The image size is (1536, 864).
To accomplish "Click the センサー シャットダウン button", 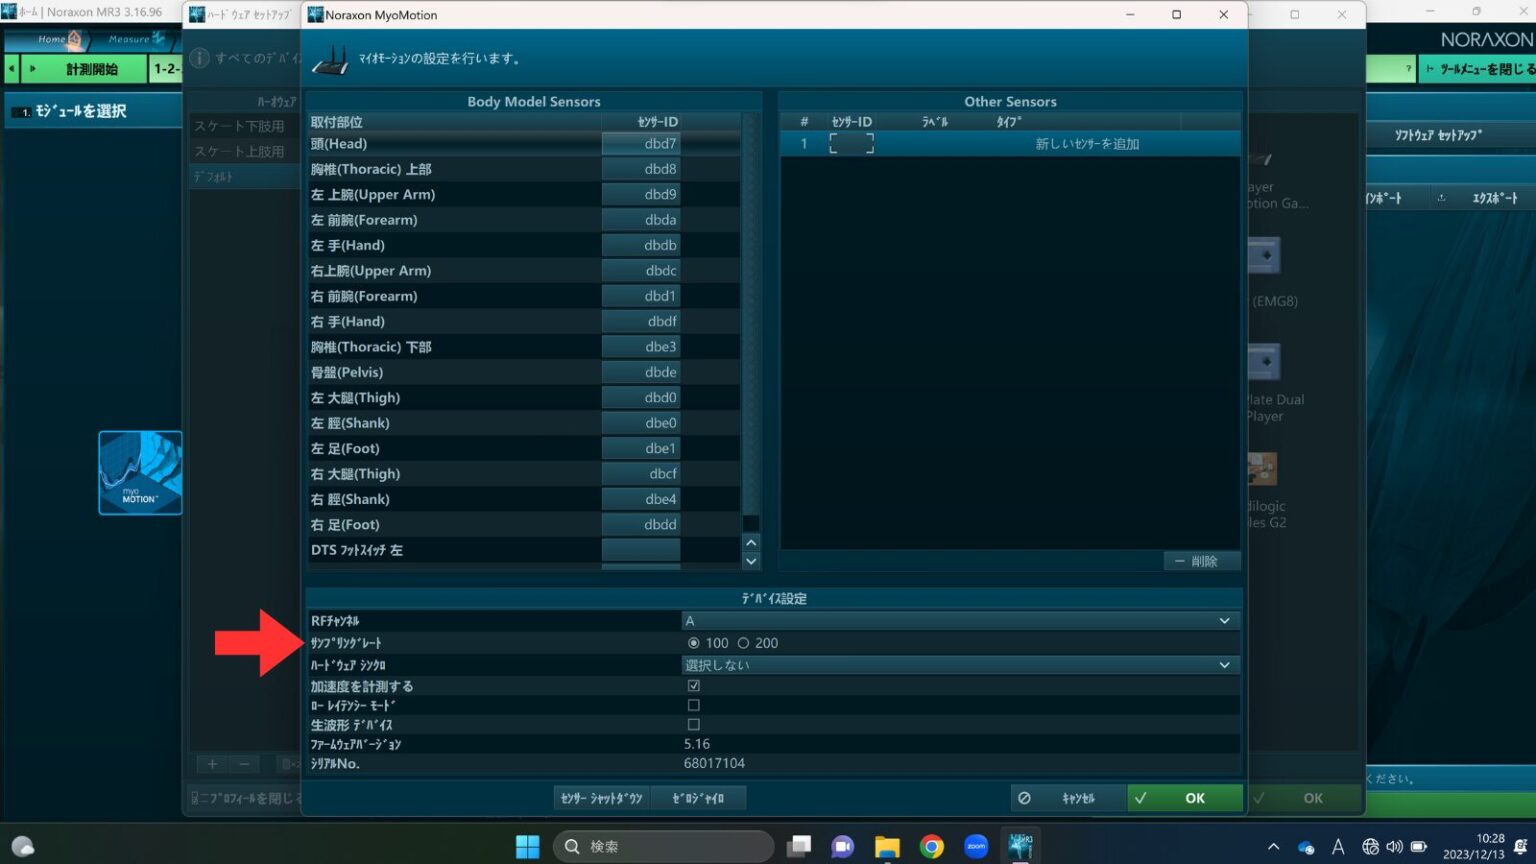I will click(600, 797).
